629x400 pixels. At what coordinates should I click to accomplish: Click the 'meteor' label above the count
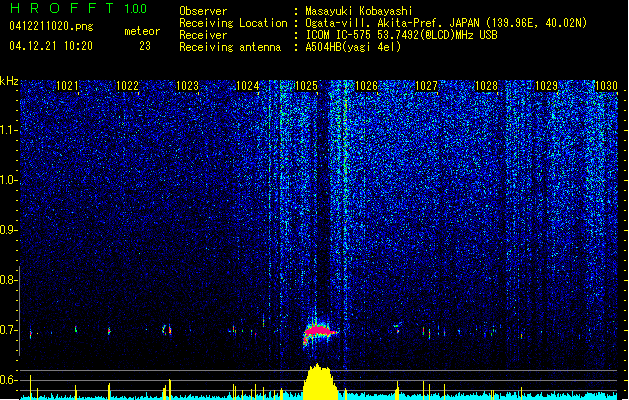(x=142, y=31)
